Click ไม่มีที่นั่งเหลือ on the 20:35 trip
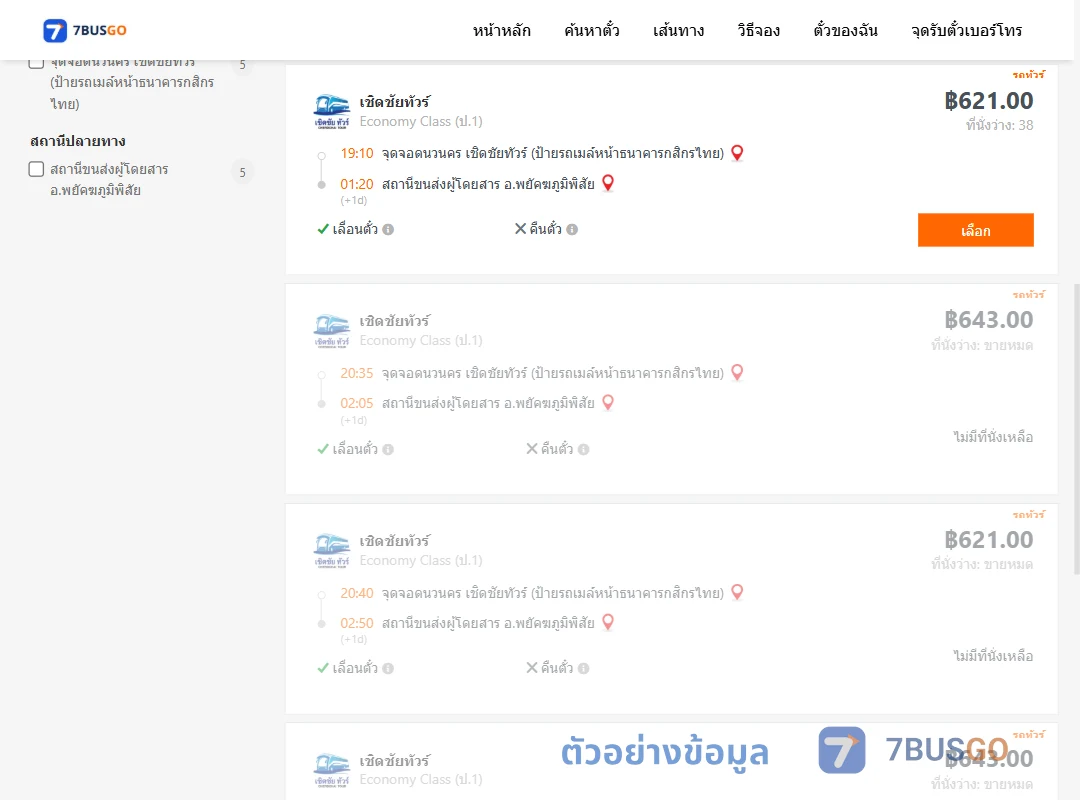Screen dimensions: 1080x800 (x=993, y=437)
